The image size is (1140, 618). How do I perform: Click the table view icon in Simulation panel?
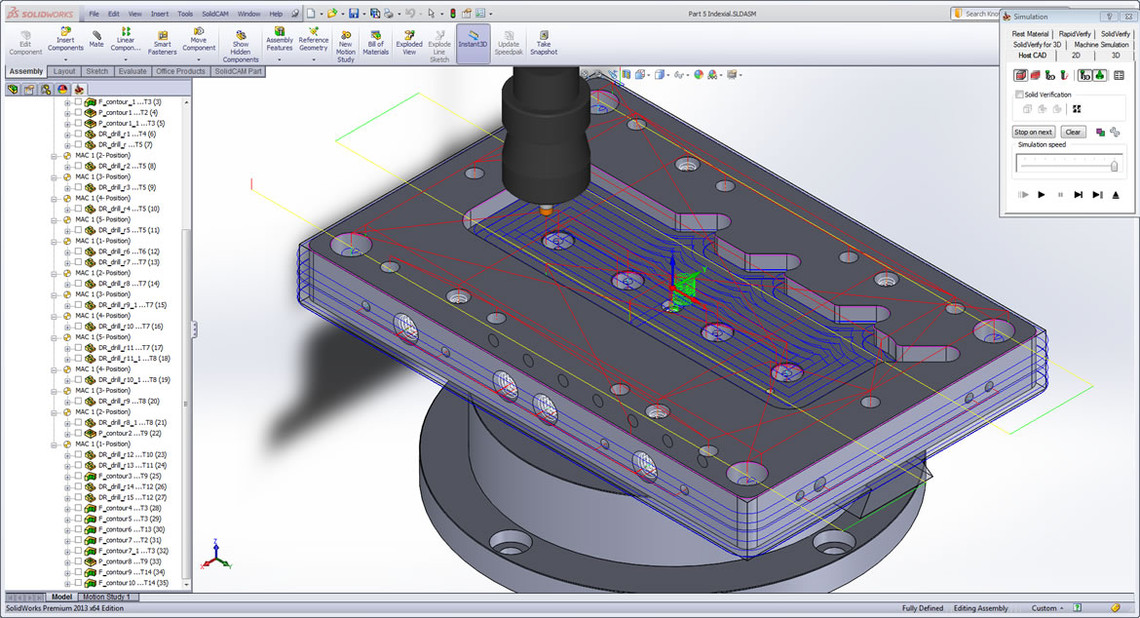1119,75
